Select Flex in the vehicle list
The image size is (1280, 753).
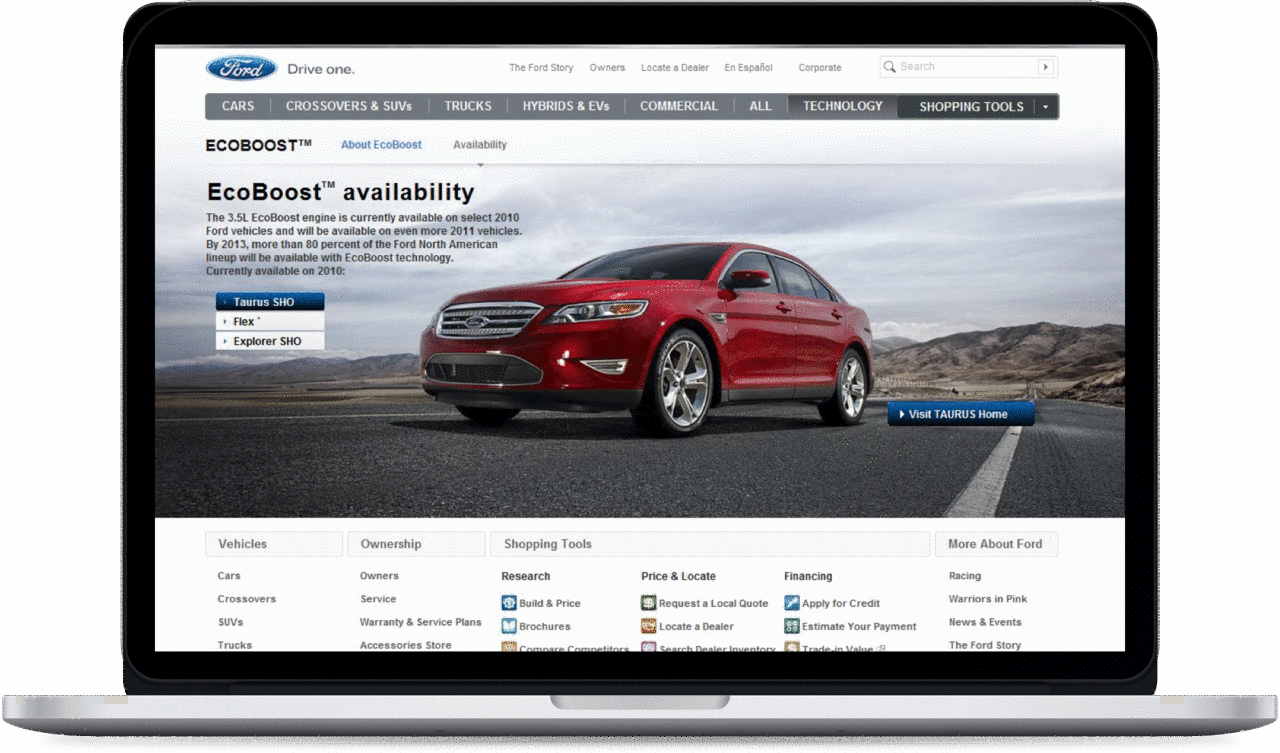270,322
